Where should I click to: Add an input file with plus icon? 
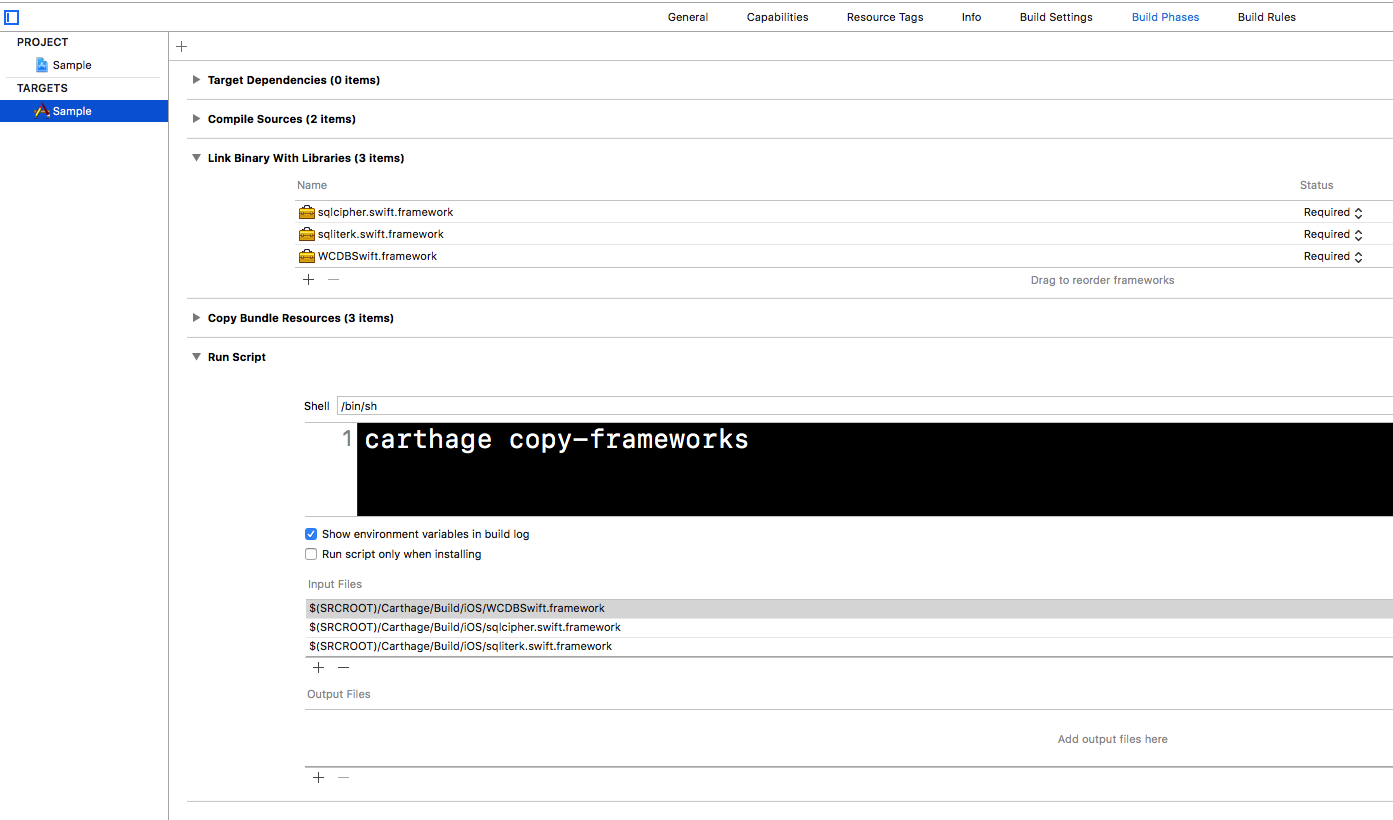click(318, 667)
